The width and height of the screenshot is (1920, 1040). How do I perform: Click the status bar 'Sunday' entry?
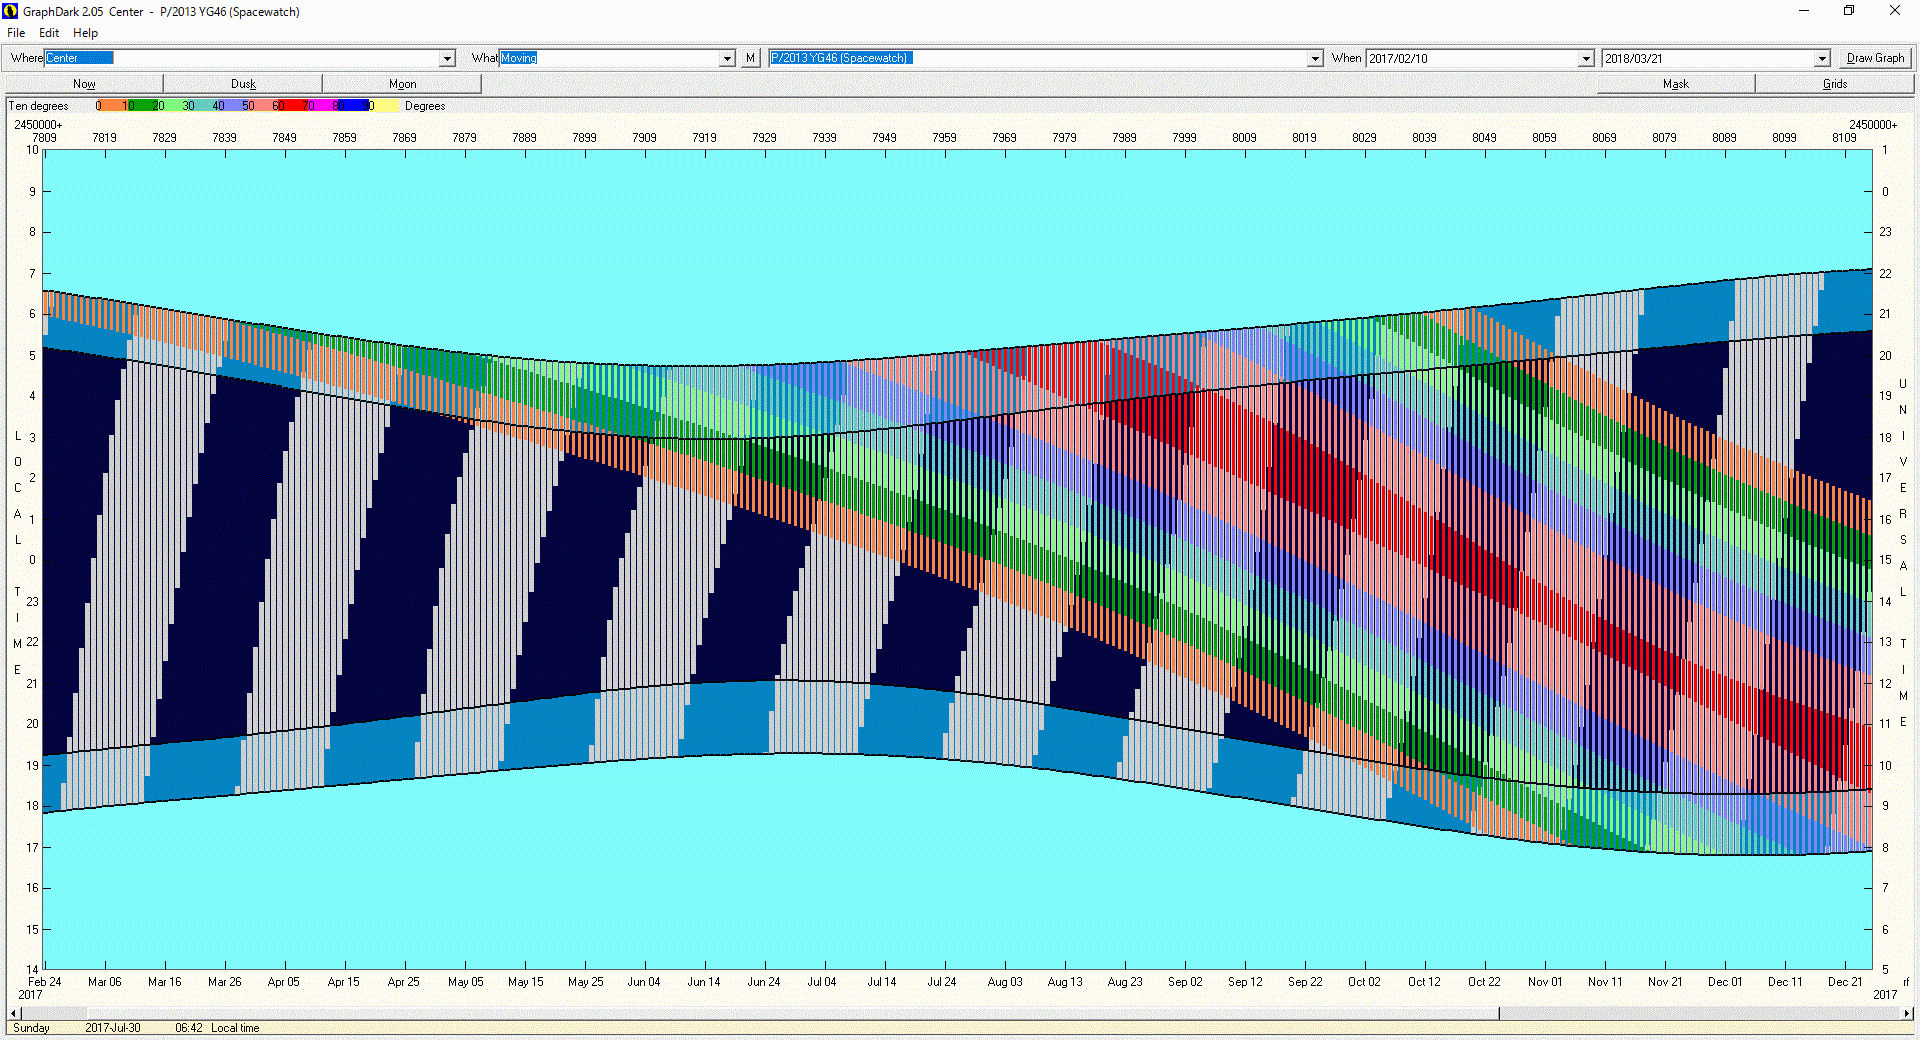coord(31,1028)
